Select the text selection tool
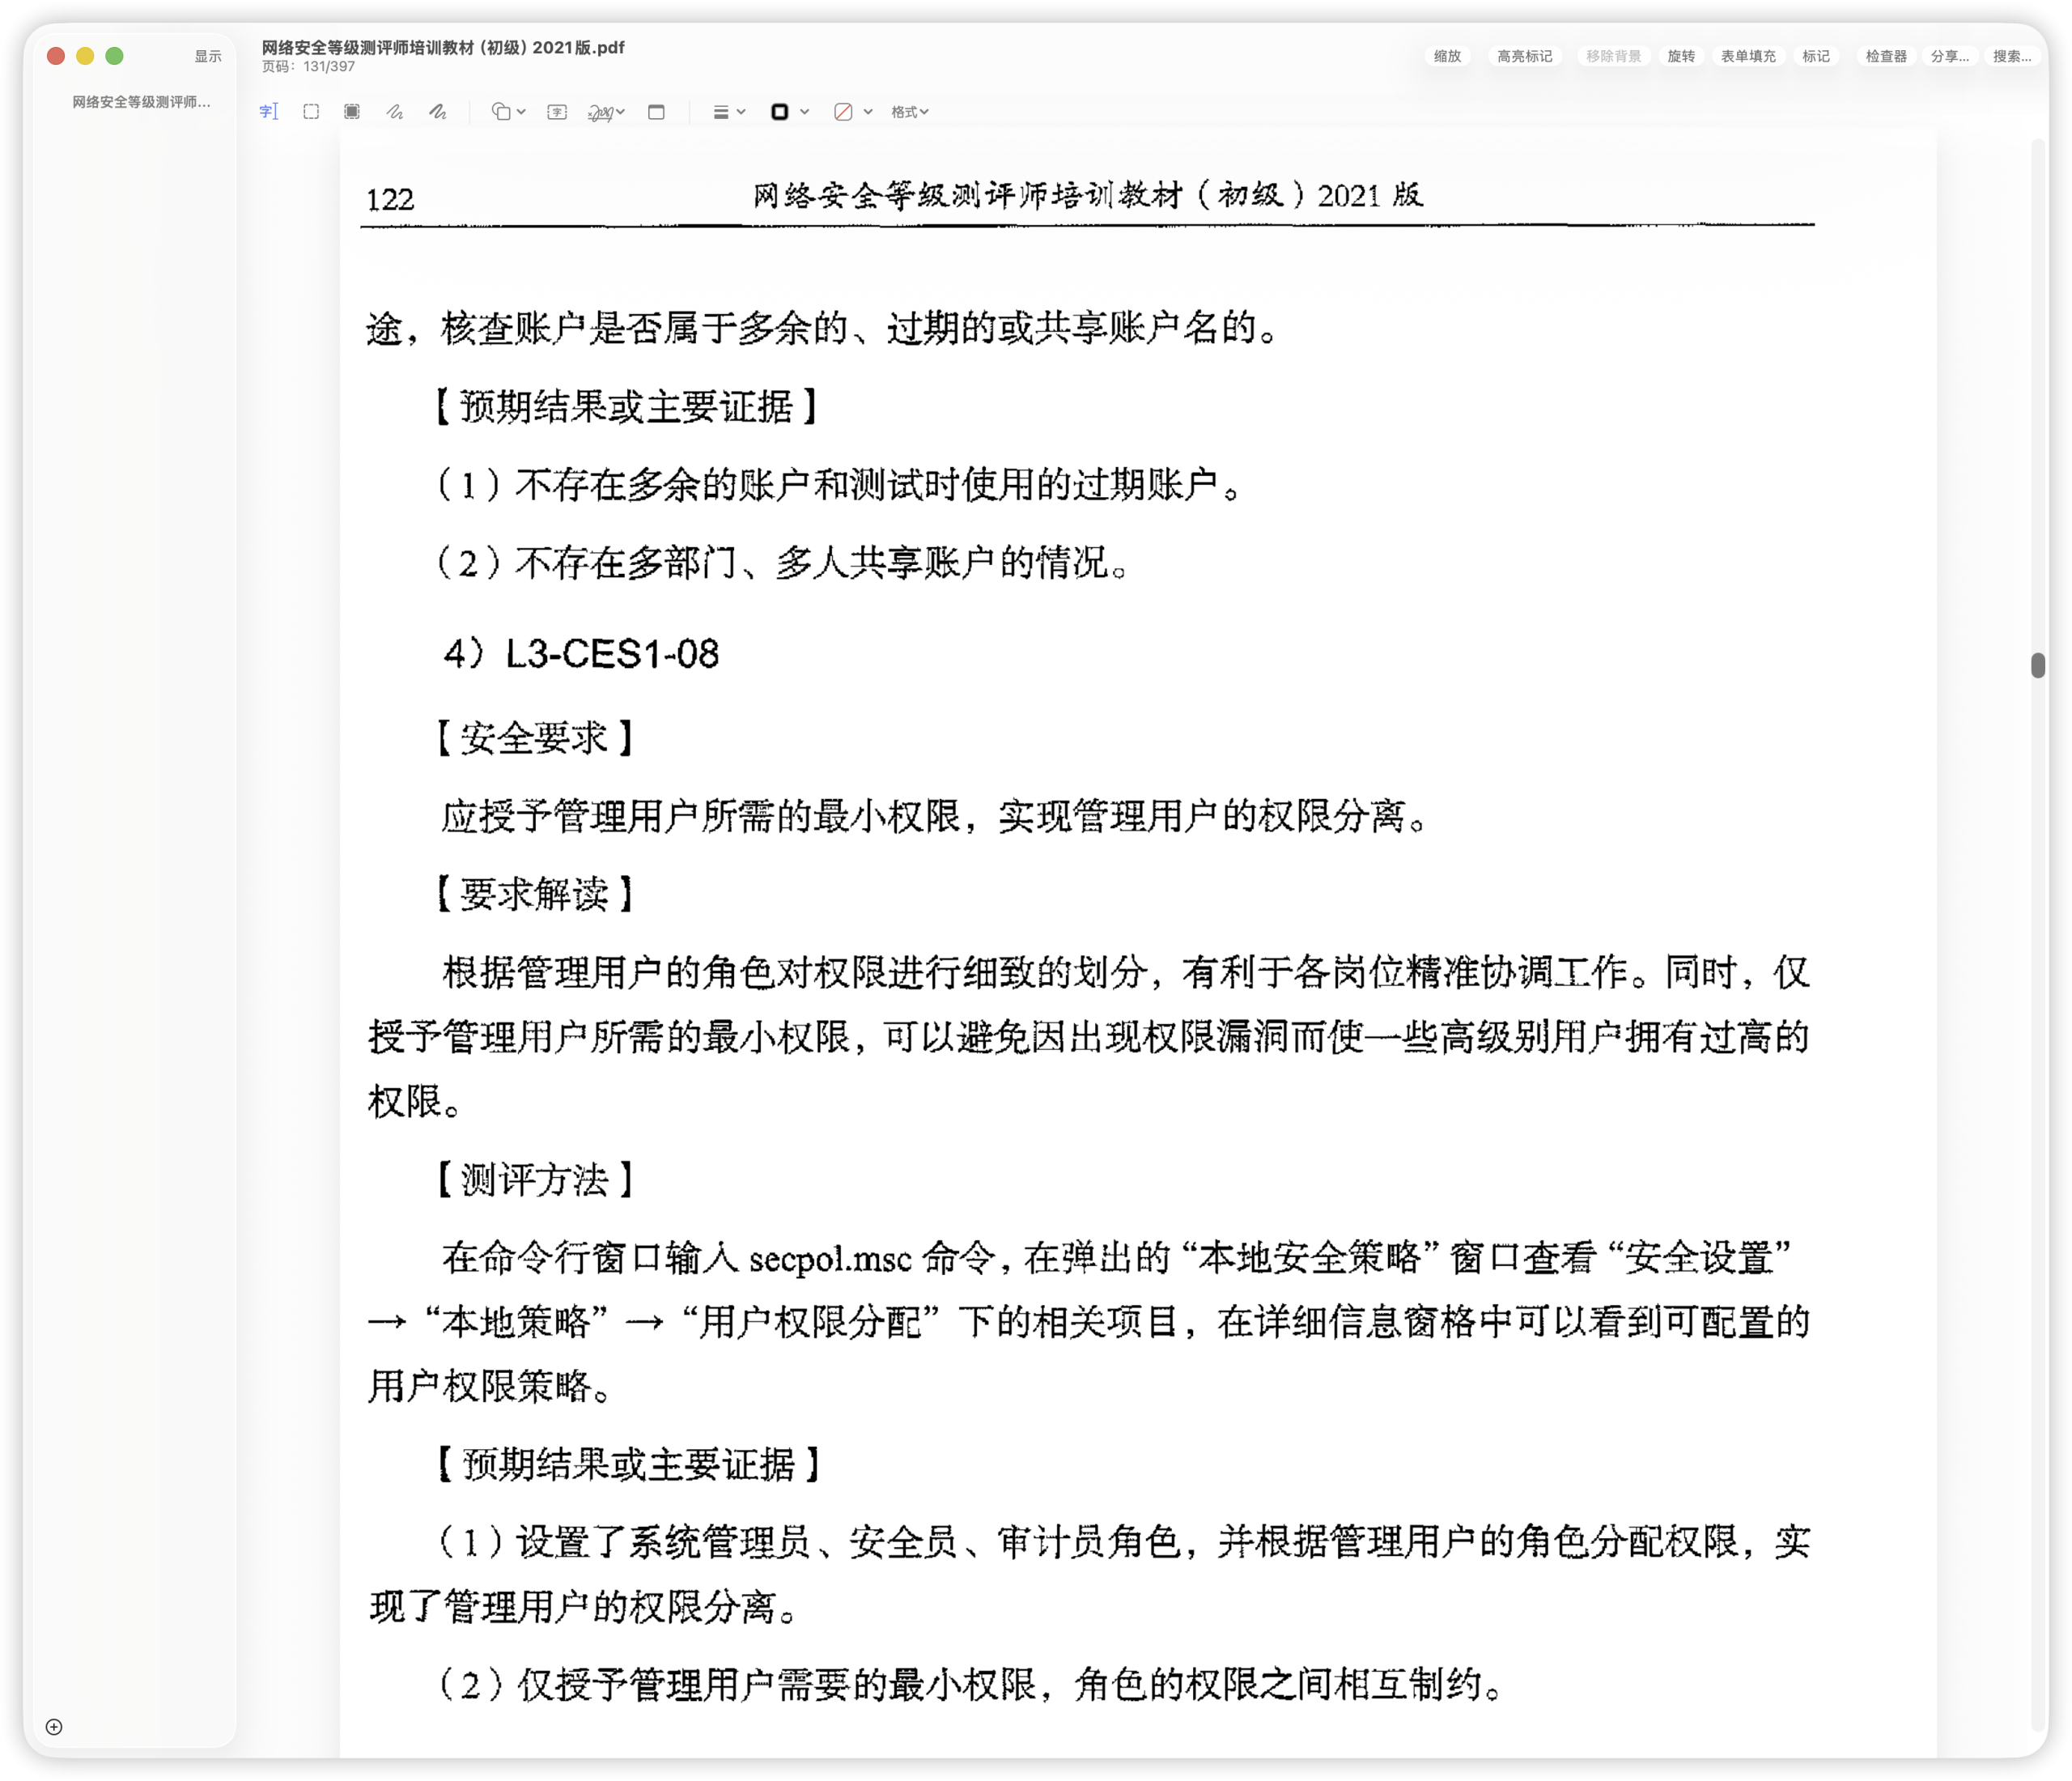This screenshot has width=2072, height=1781. pyautogui.click(x=268, y=112)
